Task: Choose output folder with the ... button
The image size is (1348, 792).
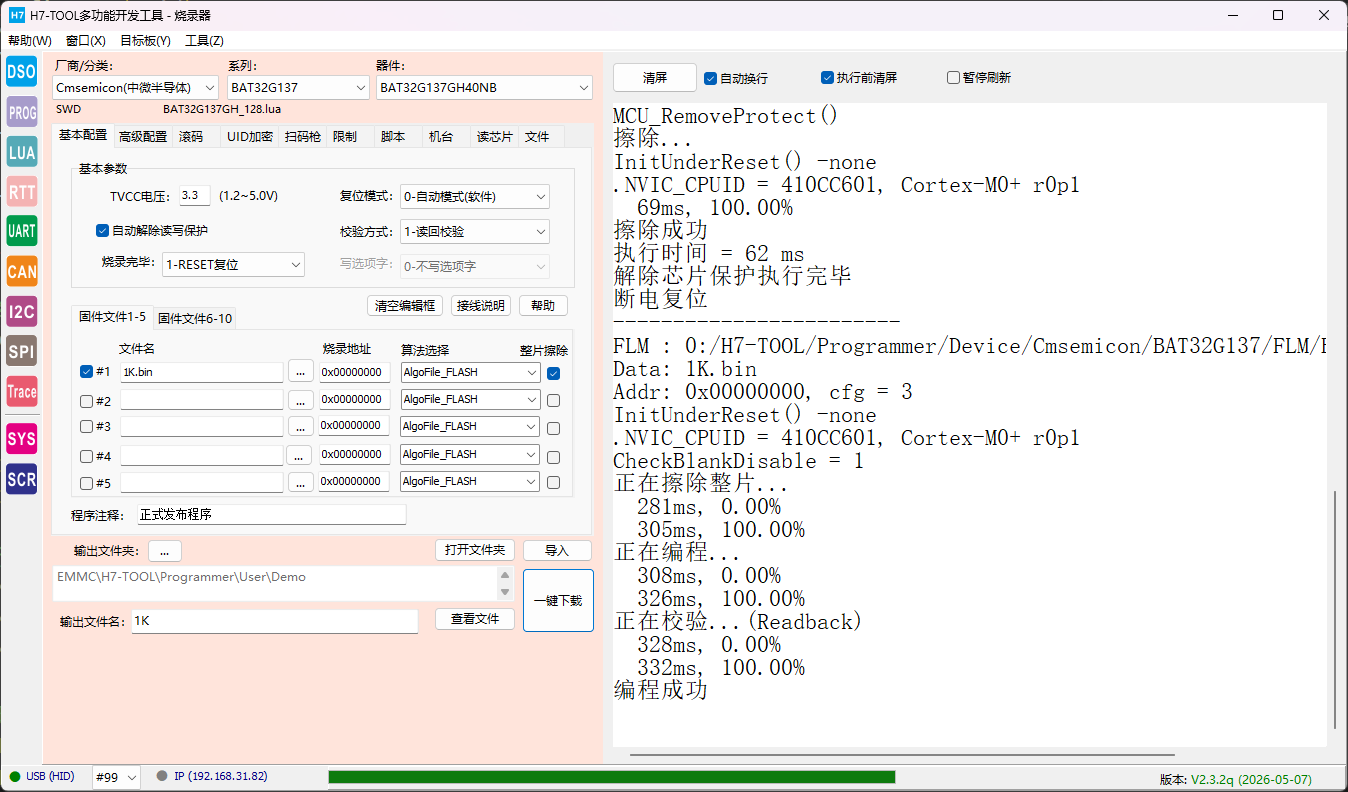Action: click(165, 551)
